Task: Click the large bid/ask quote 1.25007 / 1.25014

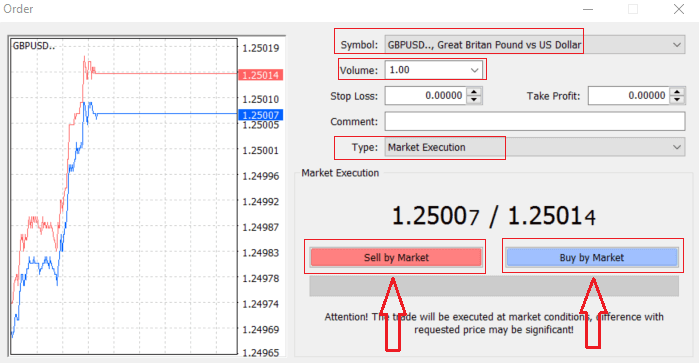Action: click(x=493, y=217)
